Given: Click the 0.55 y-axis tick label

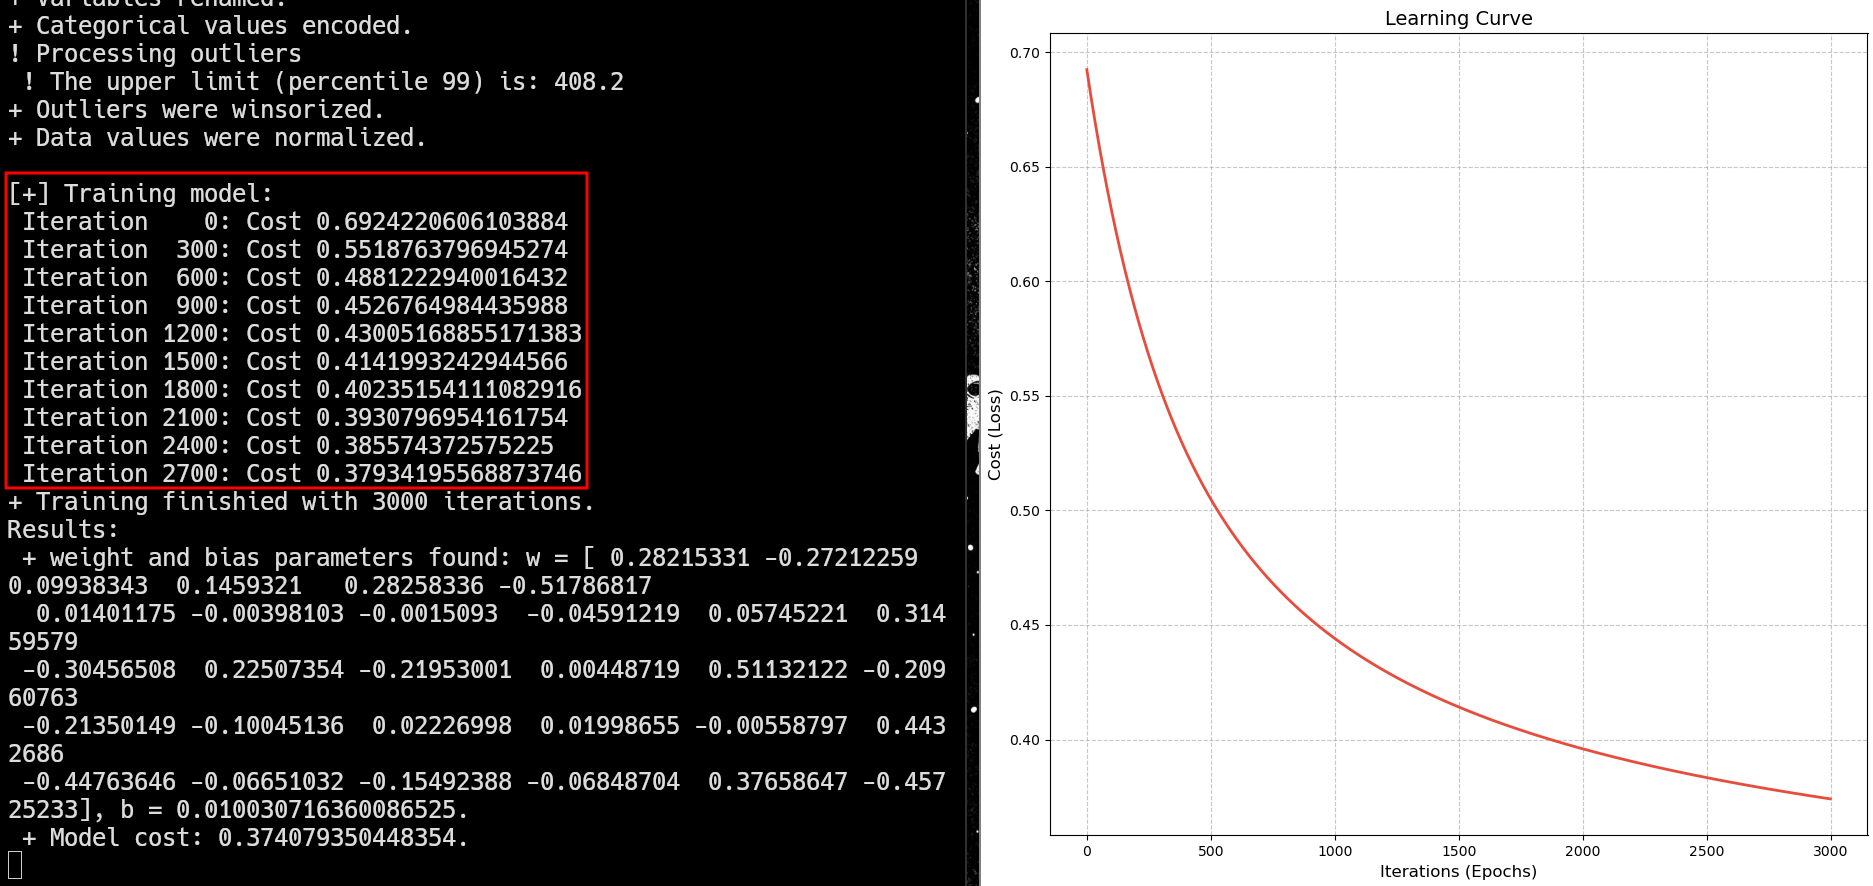Looking at the screenshot, I should (1025, 396).
